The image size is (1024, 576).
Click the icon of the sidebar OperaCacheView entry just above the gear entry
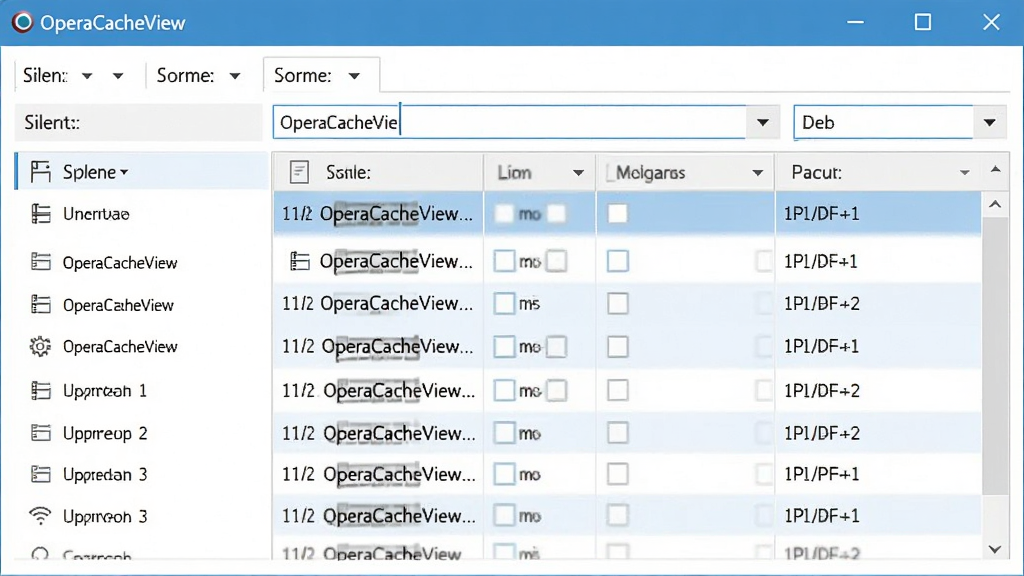coord(40,304)
